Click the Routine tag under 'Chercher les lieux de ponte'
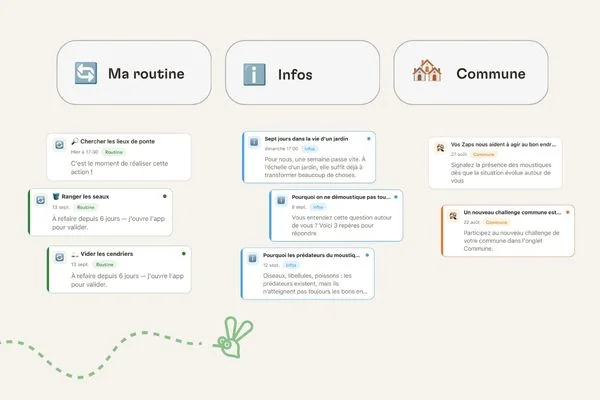 pyautogui.click(x=114, y=152)
